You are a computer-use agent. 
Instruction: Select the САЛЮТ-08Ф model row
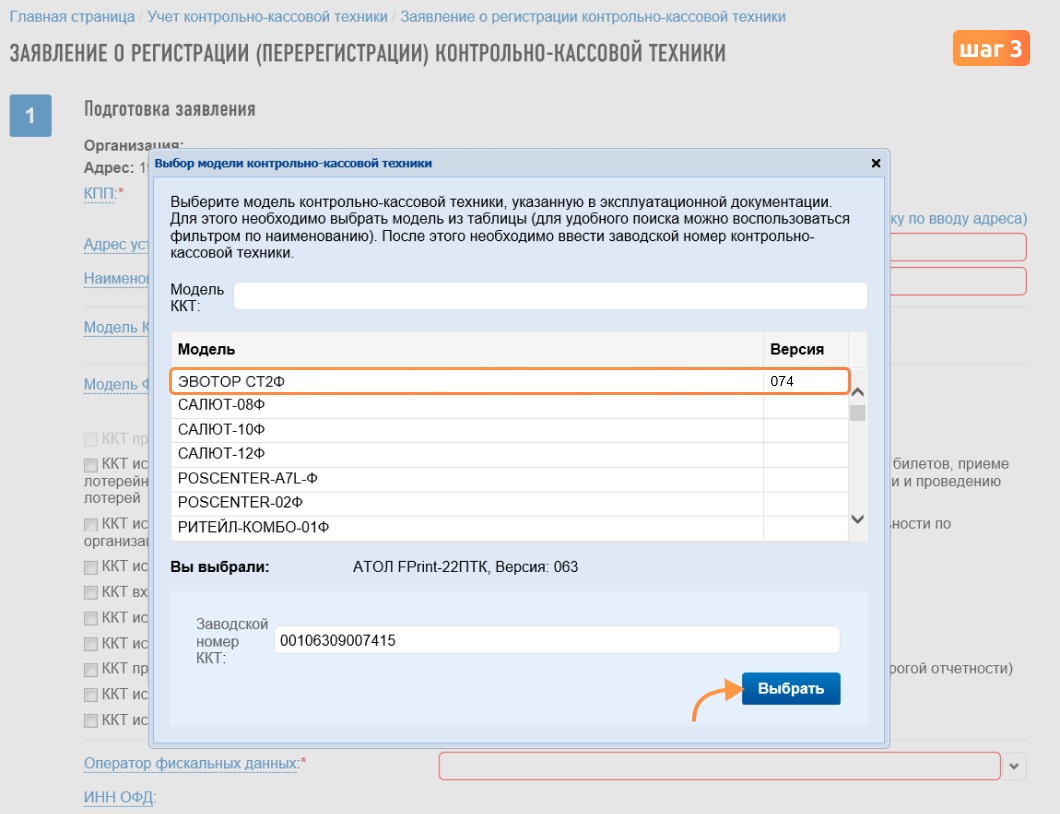[510, 406]
